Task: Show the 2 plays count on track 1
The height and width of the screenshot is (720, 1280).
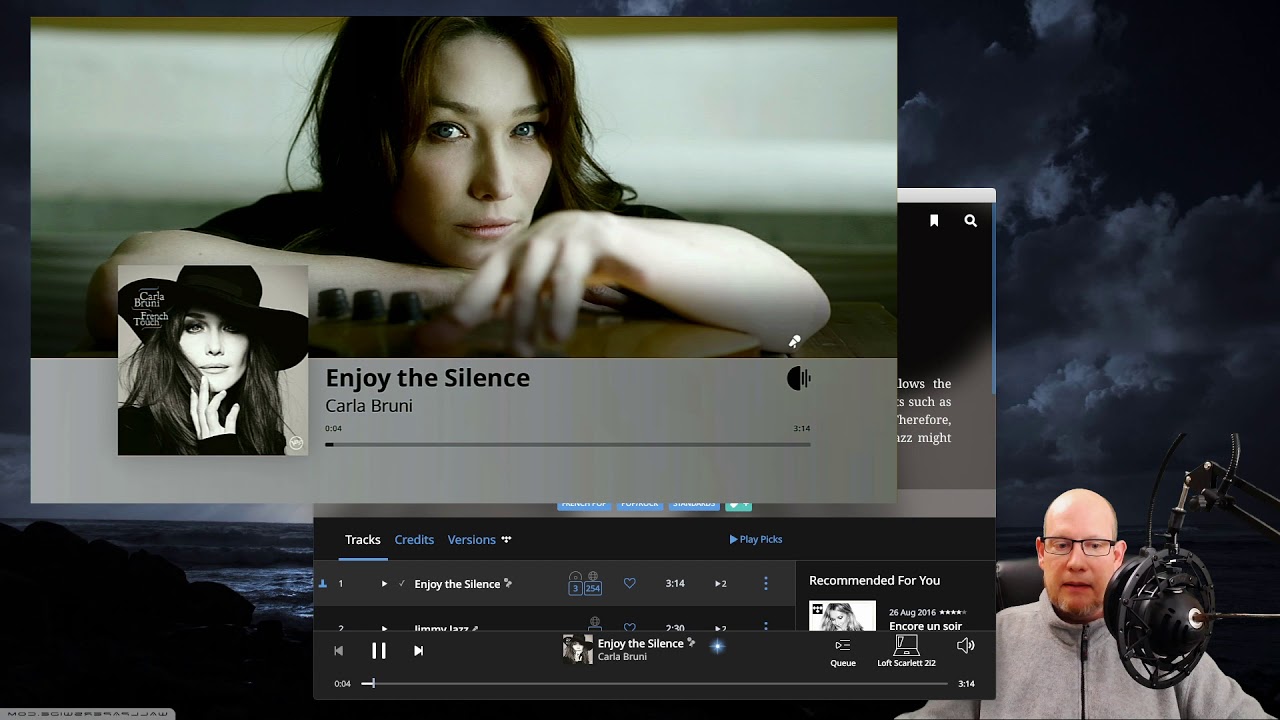Action: point(720,583)
